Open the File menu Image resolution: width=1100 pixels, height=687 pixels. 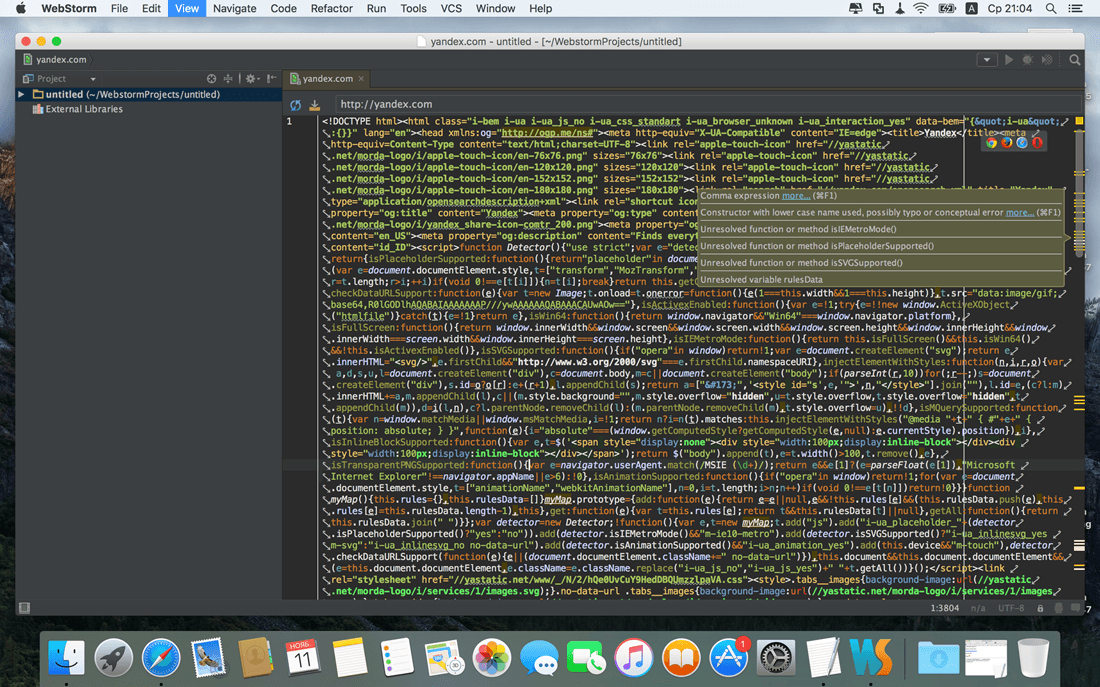[119, 8]
